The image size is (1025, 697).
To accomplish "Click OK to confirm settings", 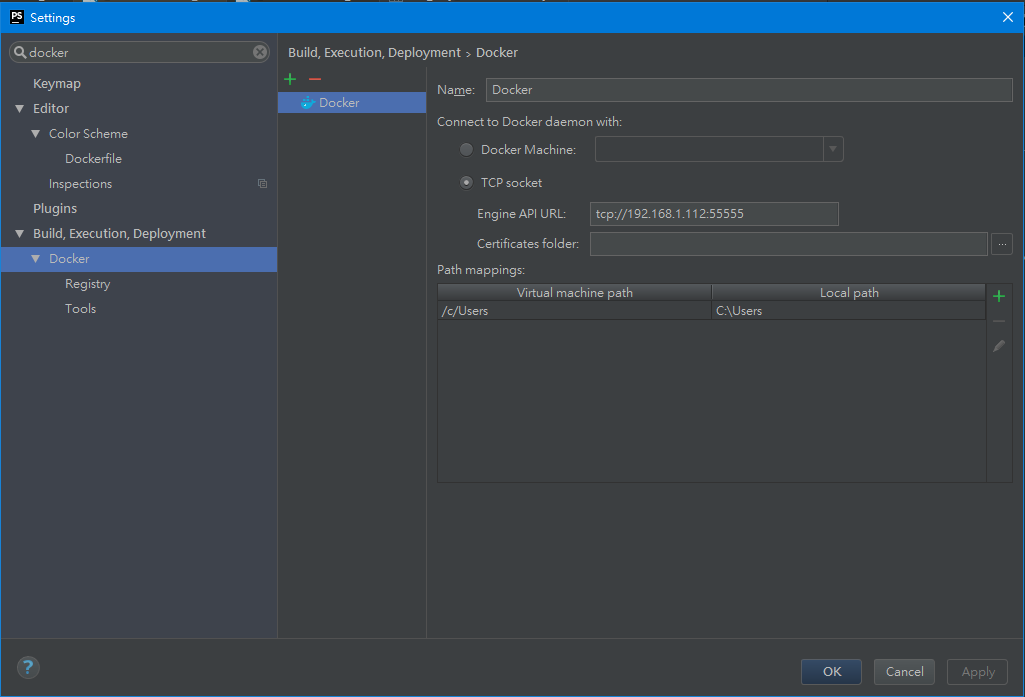I will coord(831,672).
